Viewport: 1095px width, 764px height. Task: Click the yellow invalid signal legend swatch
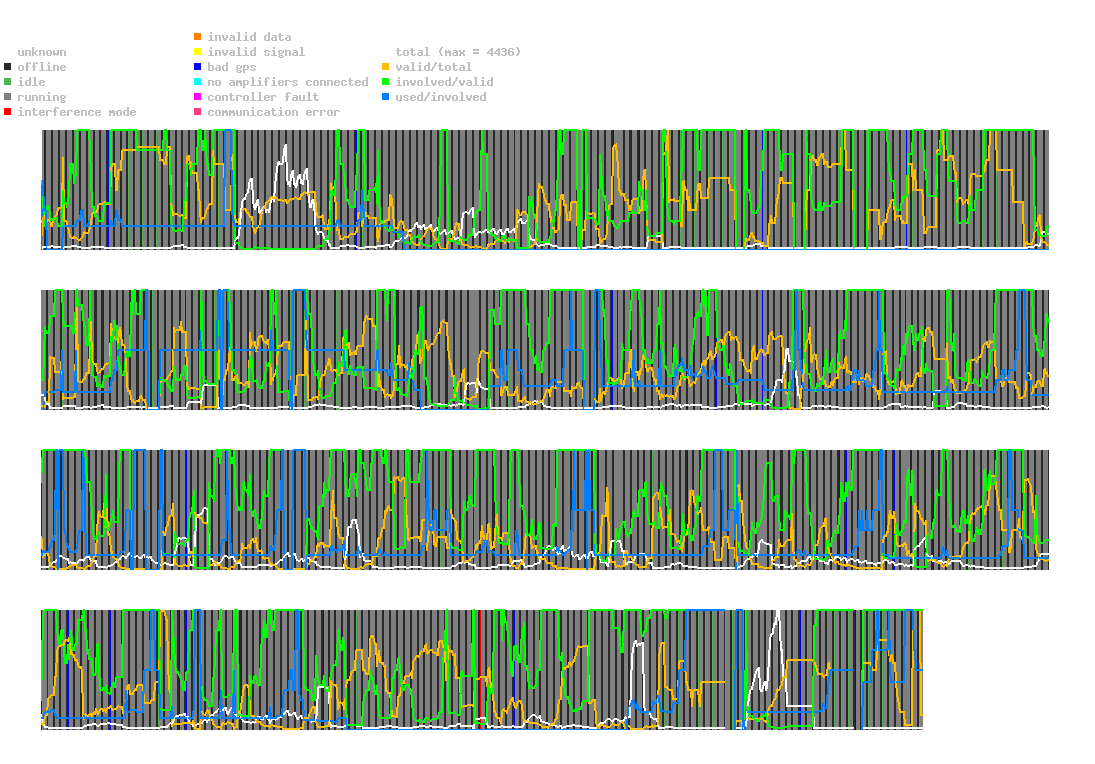197,52
